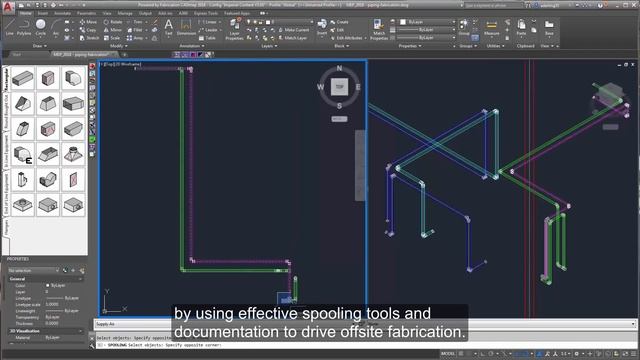Select the Line drawing tool
The image size is (640, 360).
pyautogui.click(x=9, y=27)
